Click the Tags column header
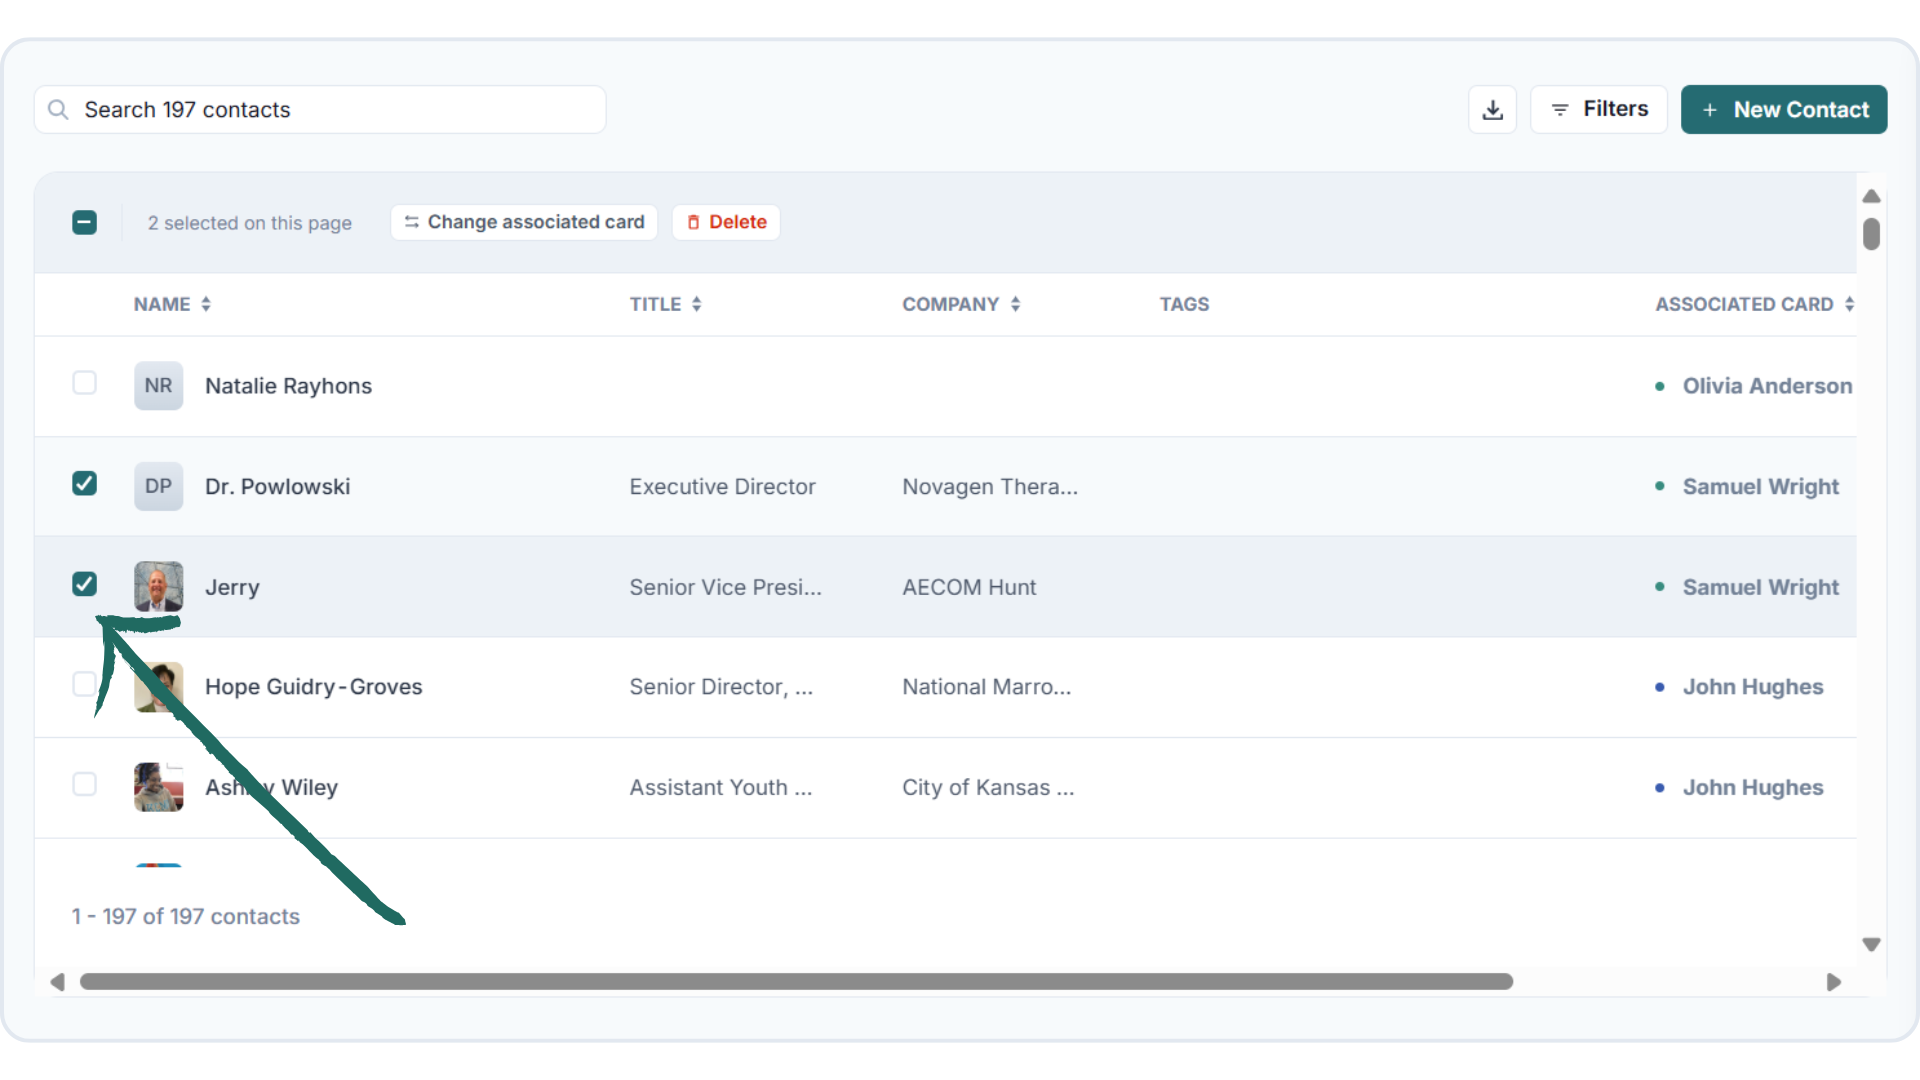 pos(1184,304)
